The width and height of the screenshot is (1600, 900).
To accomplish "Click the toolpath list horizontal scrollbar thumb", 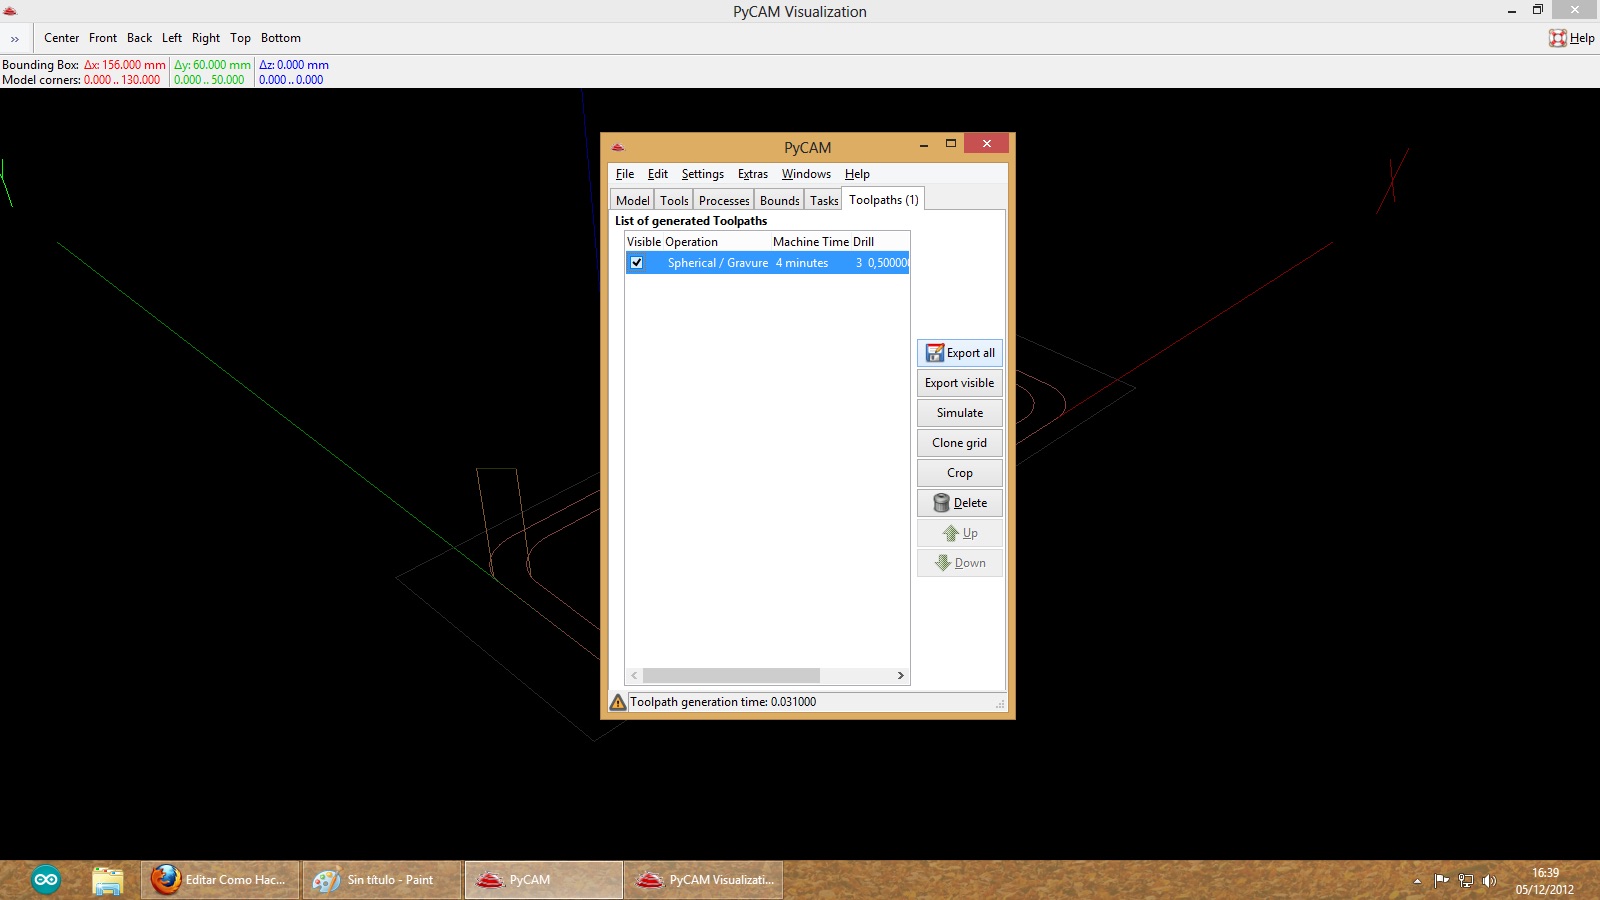I will (731, 676).
